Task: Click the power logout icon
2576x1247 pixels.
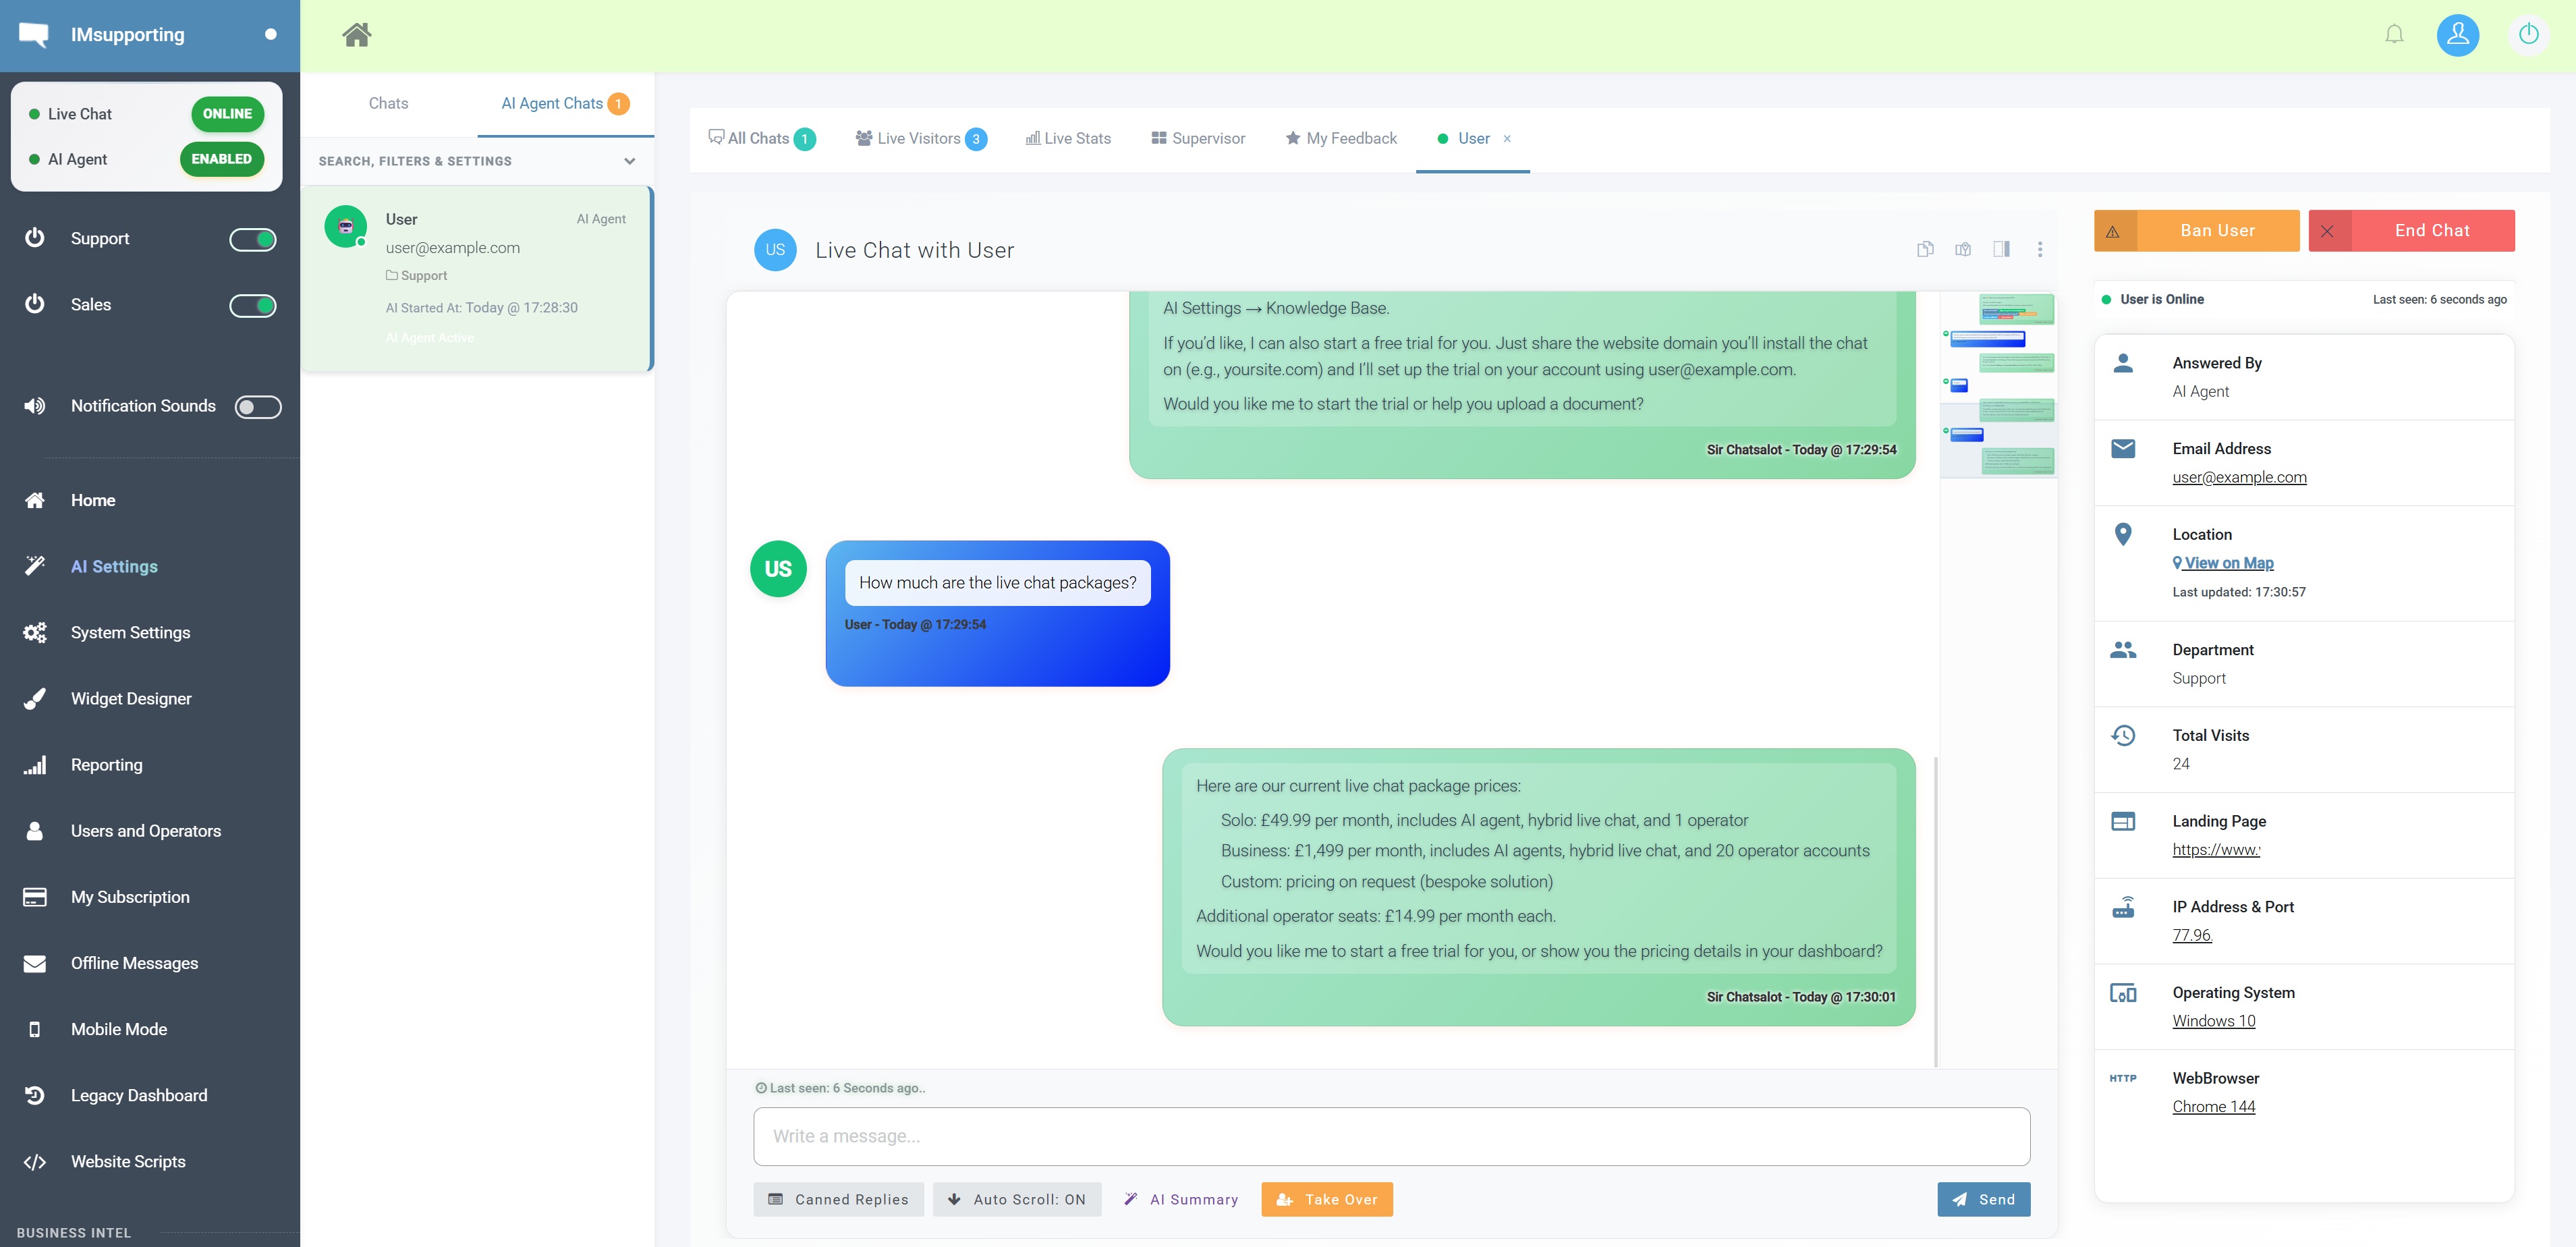Action: [2529, 35]
